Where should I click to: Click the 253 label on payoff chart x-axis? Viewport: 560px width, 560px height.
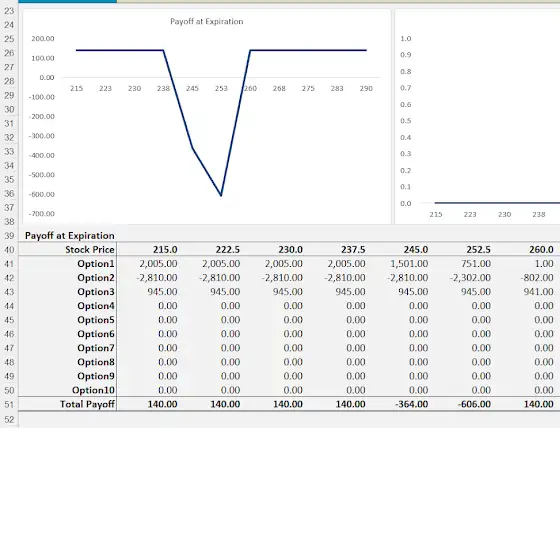(x=221, y=89)
